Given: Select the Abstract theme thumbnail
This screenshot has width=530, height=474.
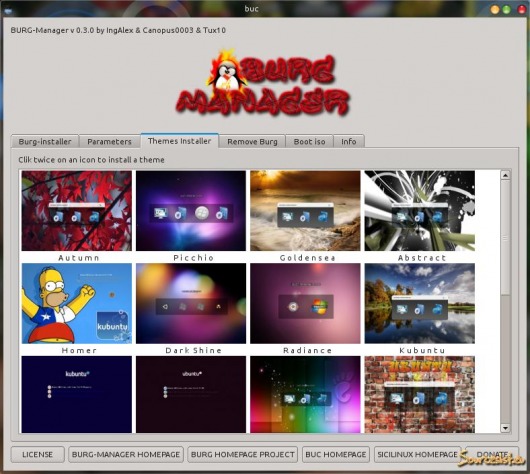Looking at the screenshot, I should [419, 211].
